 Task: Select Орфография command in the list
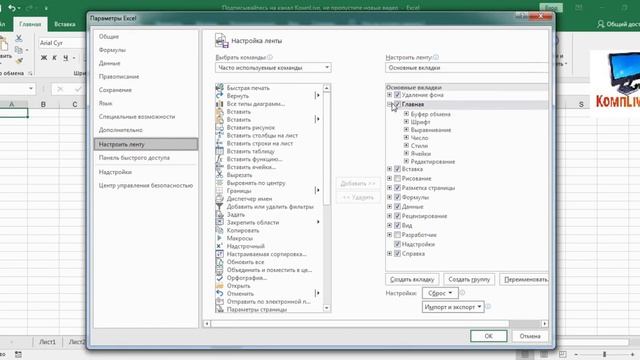pyautogui.click(x=269, y=278)
